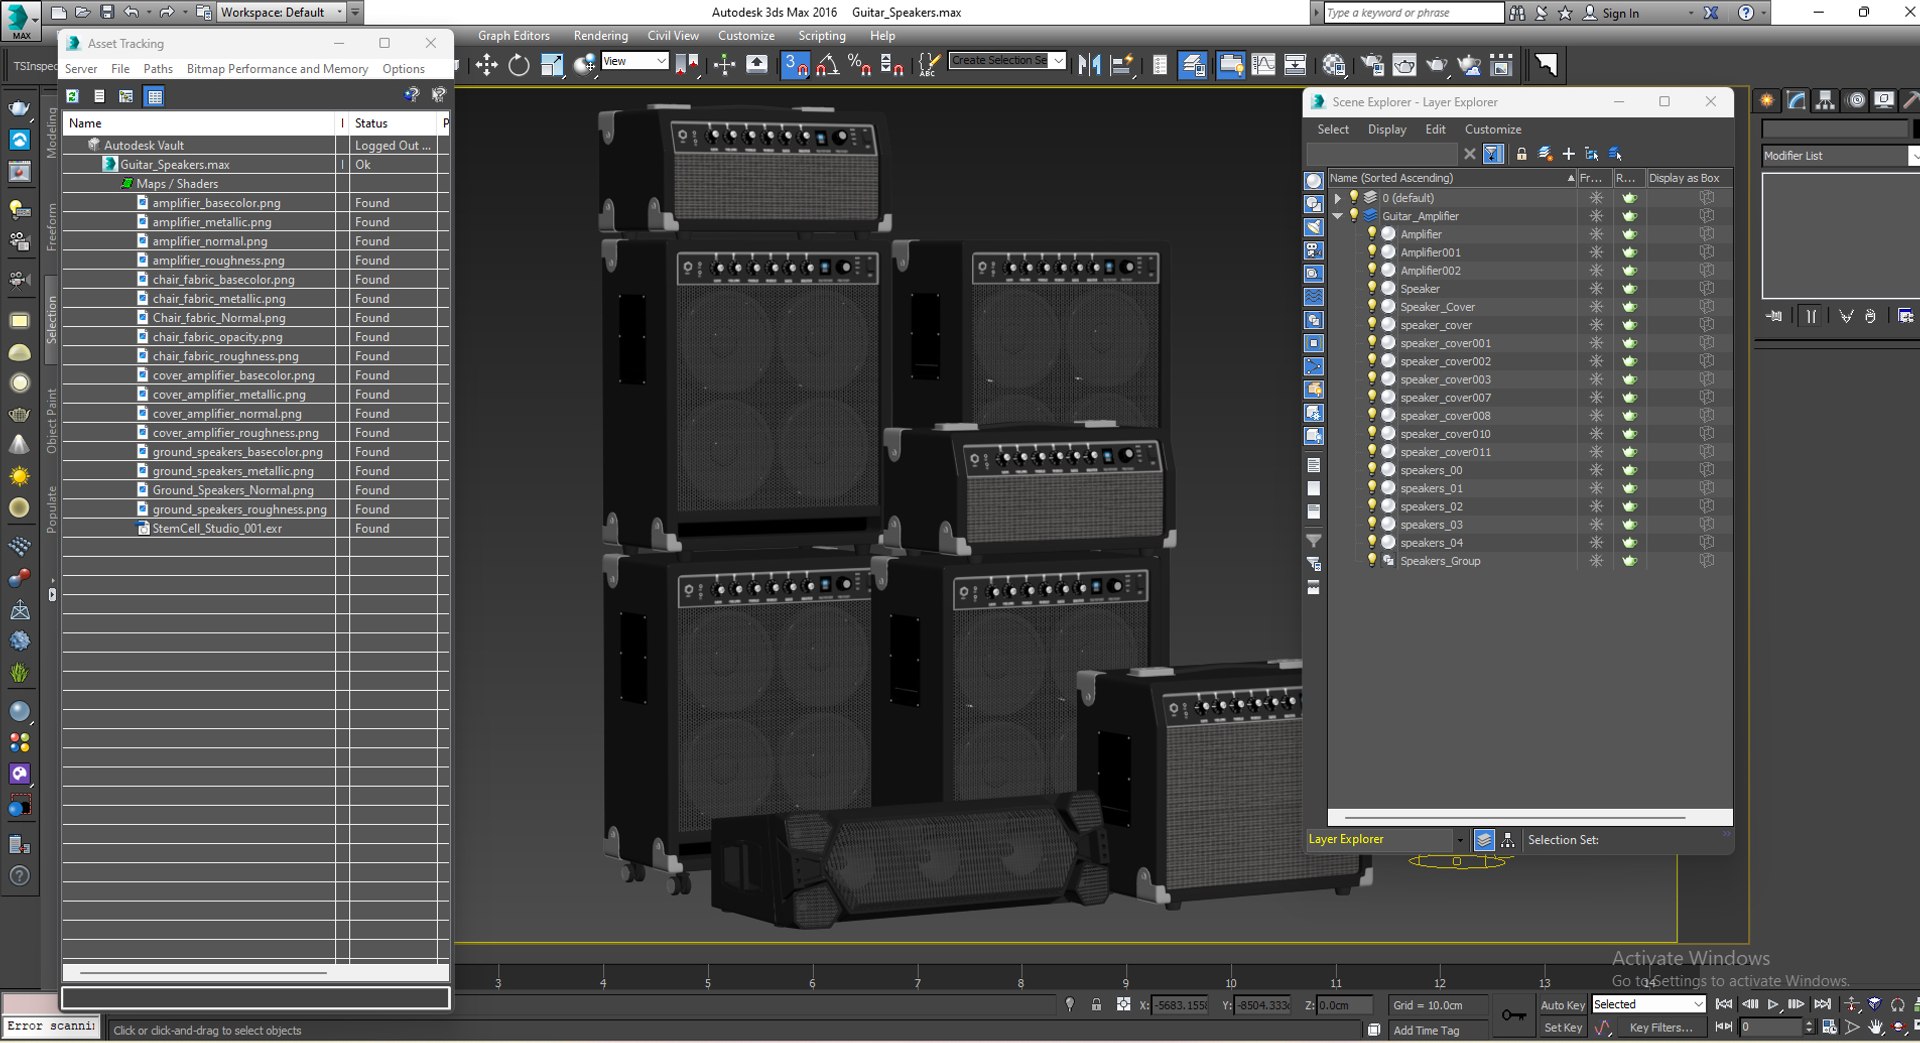The height and width of the screenshot is (1043, 1920).
Task: Open Display menu in Scene Explorer
Action: 1386,129
